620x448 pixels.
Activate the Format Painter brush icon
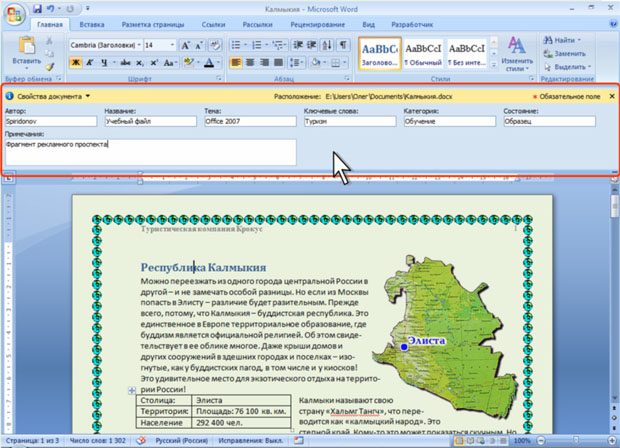pyautogui.click(x=49, y=67)
